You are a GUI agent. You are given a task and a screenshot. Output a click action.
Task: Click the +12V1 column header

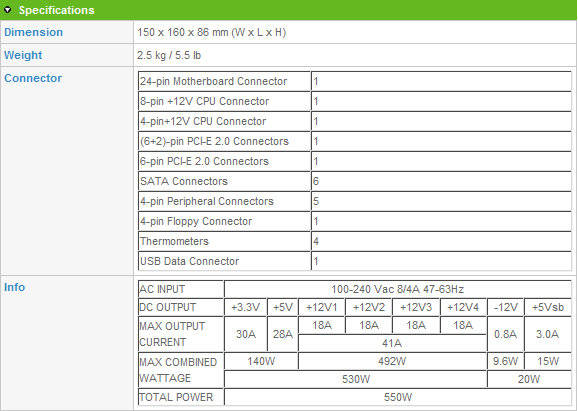(322, 307)
